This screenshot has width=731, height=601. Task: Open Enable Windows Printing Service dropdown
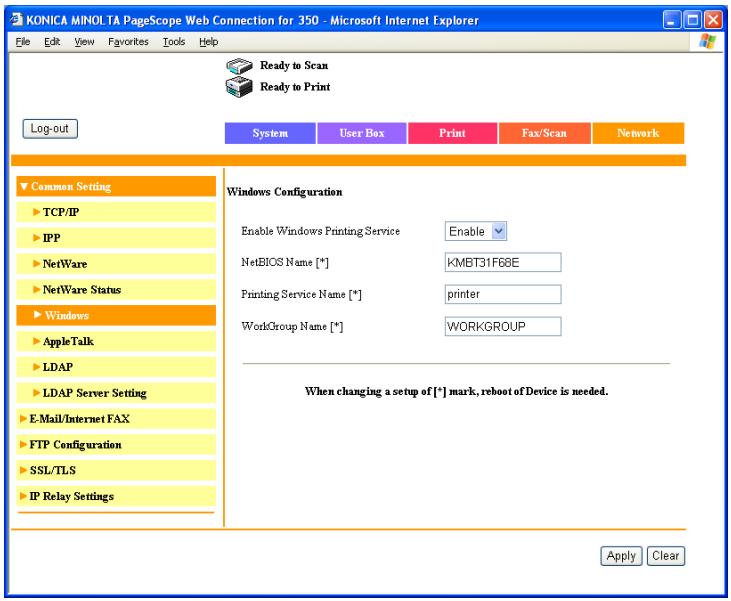[476, 231]
